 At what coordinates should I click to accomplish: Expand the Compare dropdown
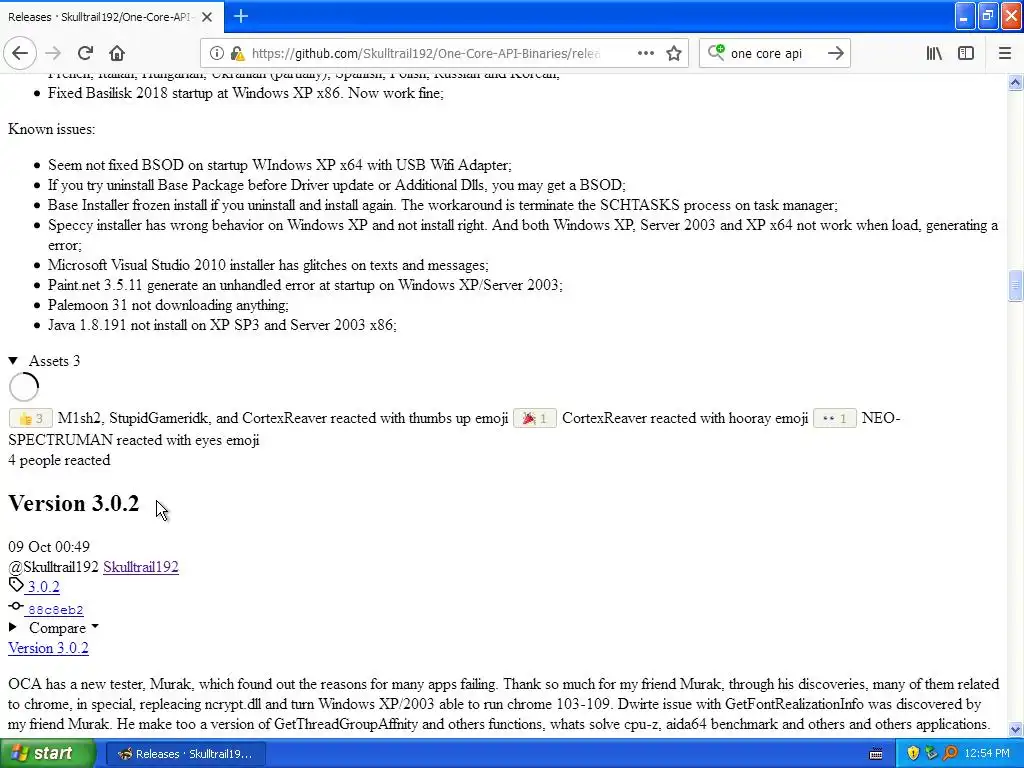tap(54, 628)
